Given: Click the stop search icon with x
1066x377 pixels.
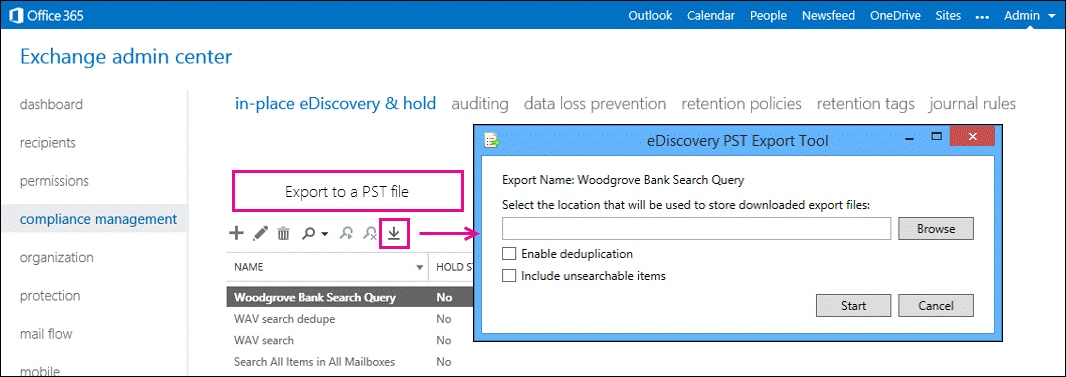Looking at the screenshot, I should pos(370,234).
